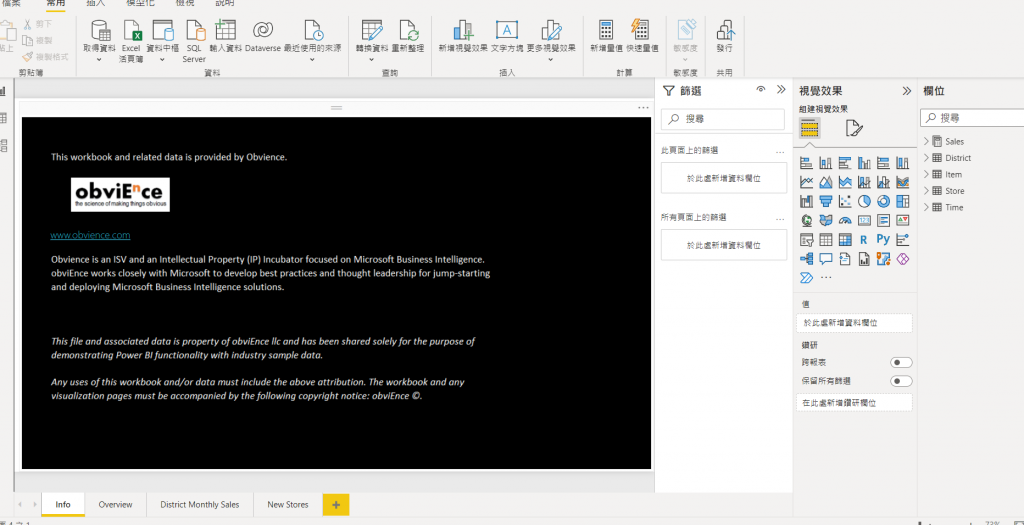Collapse the 篩選 pane with double chevron
Screen dimensions: 1024x525
[781, 89]
